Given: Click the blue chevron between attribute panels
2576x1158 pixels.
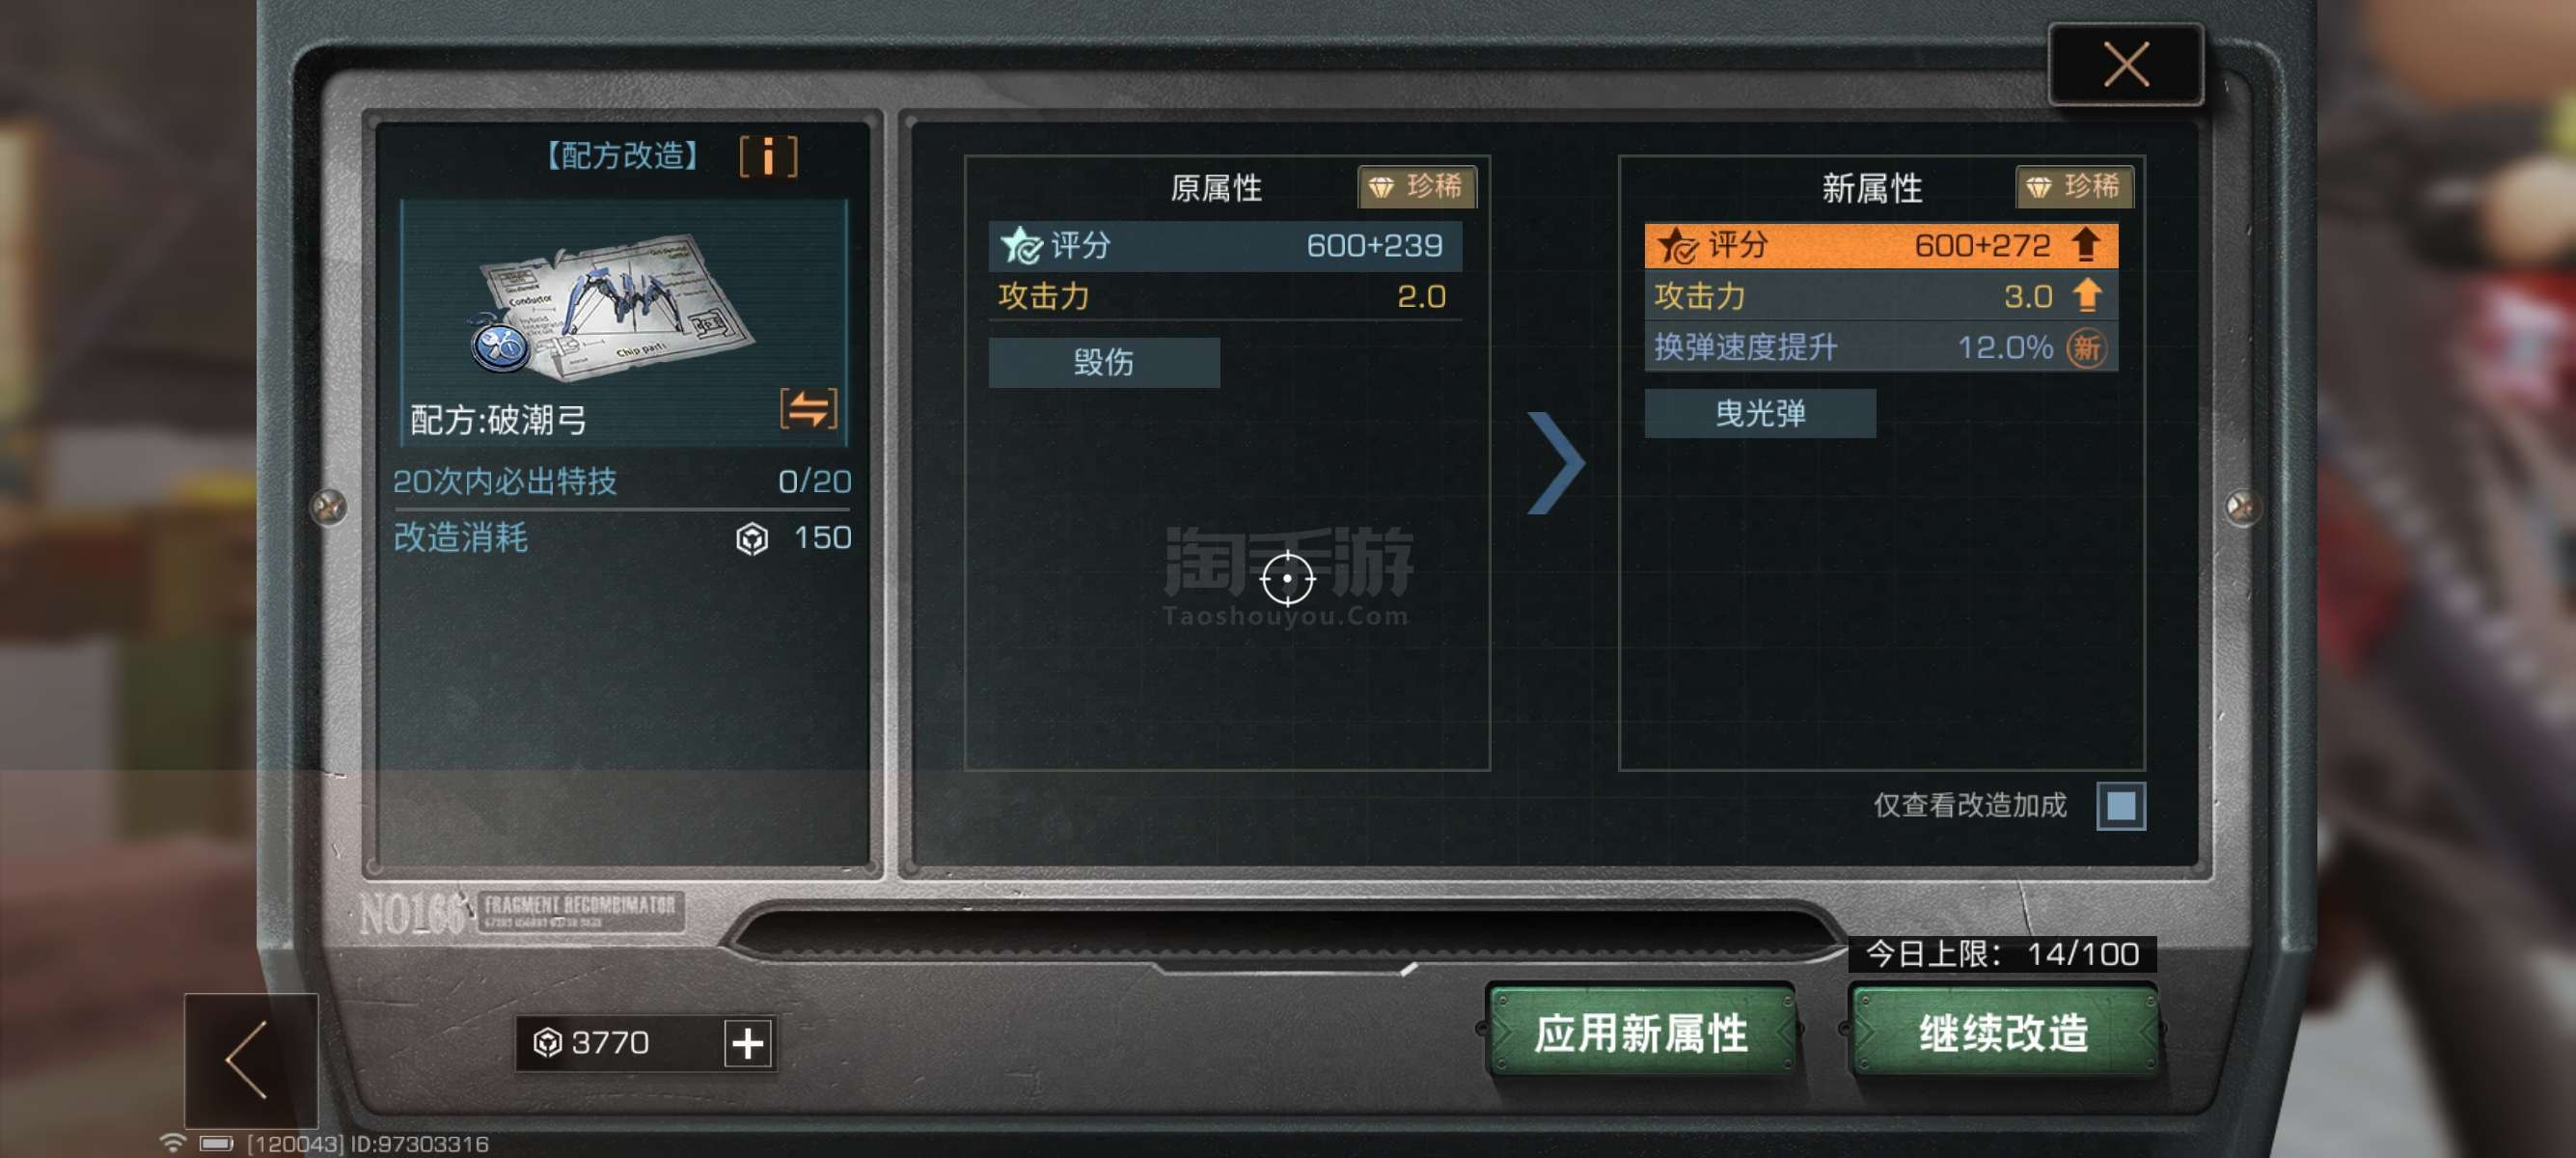Looking at the screenshot, I should coord(1555,463).
